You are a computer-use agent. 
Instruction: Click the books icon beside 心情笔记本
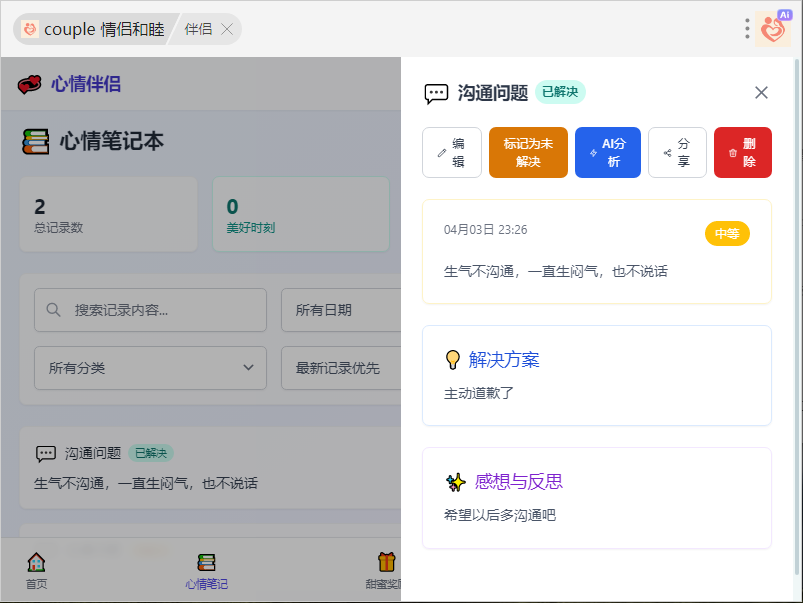click(x=35, y=141)
